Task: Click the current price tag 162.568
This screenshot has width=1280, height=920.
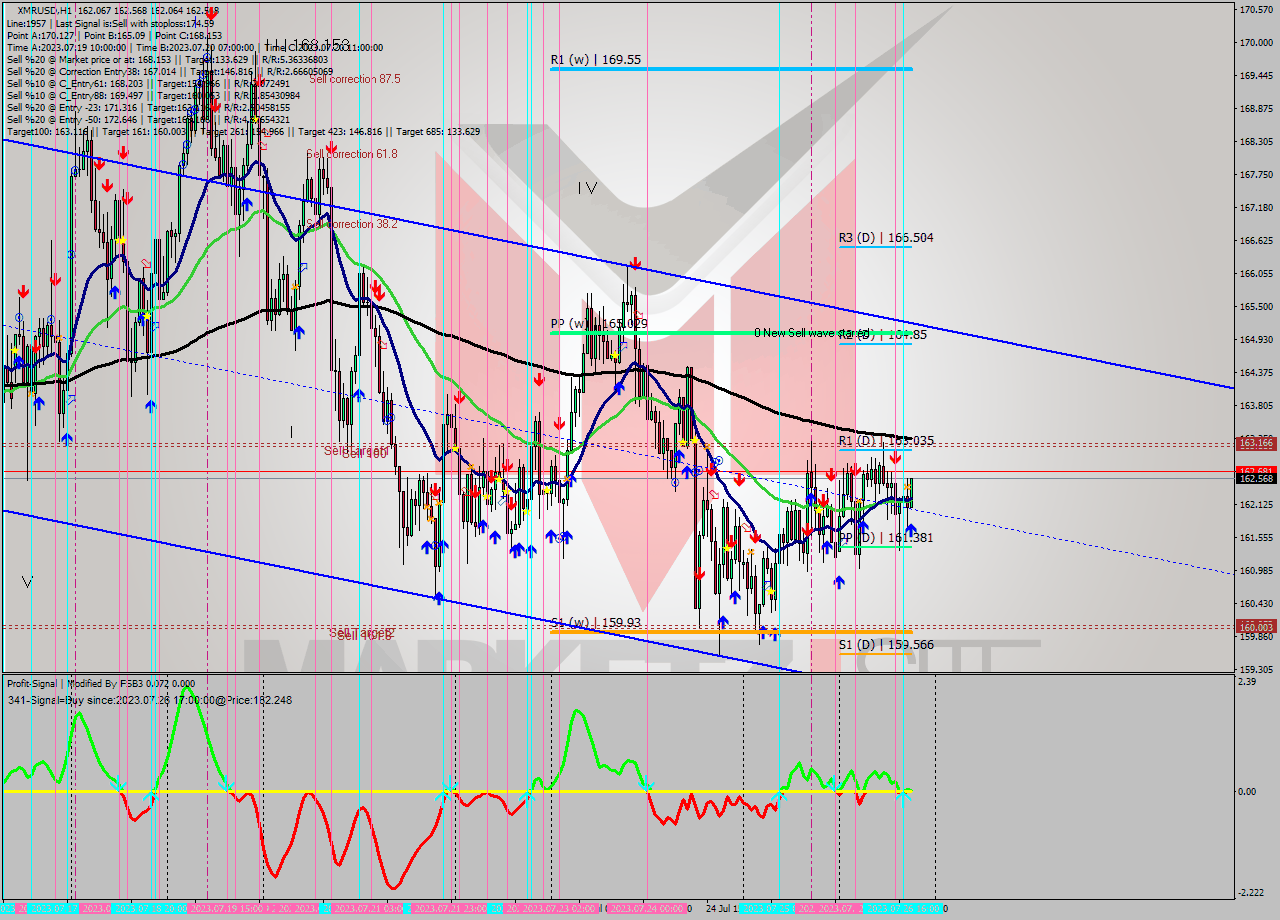Action: 1256,479
